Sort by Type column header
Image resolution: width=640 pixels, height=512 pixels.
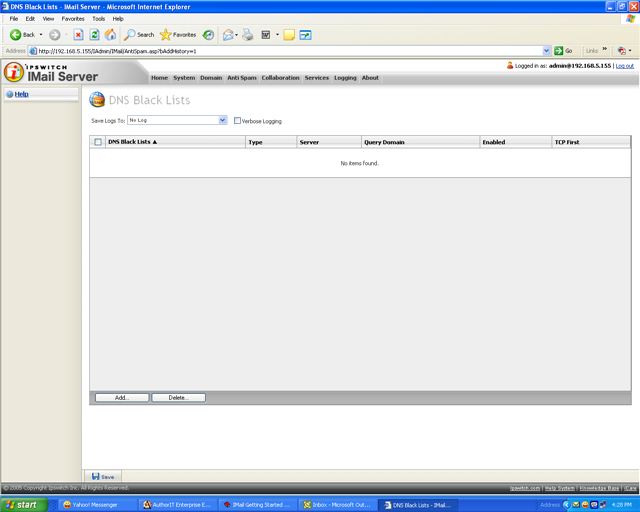[x=271, y=142]
